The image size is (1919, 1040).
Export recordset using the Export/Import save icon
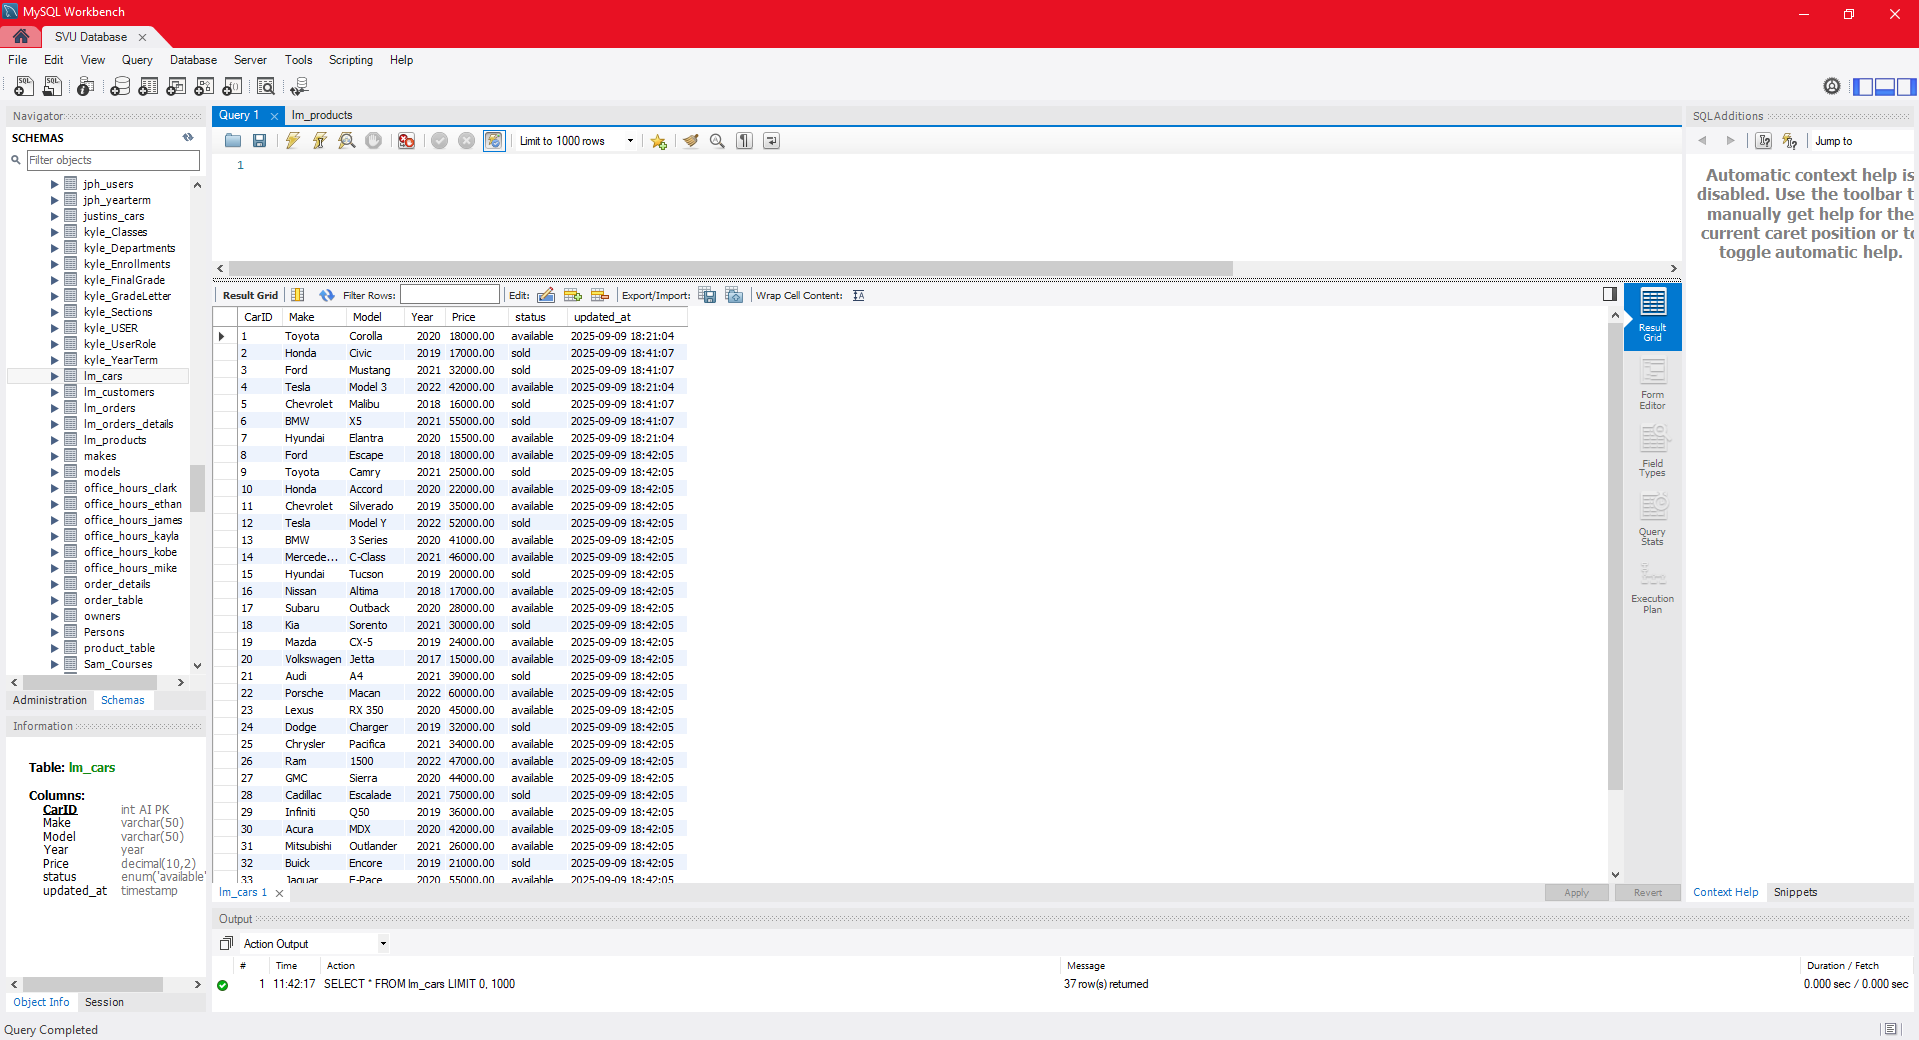point(707,295)
